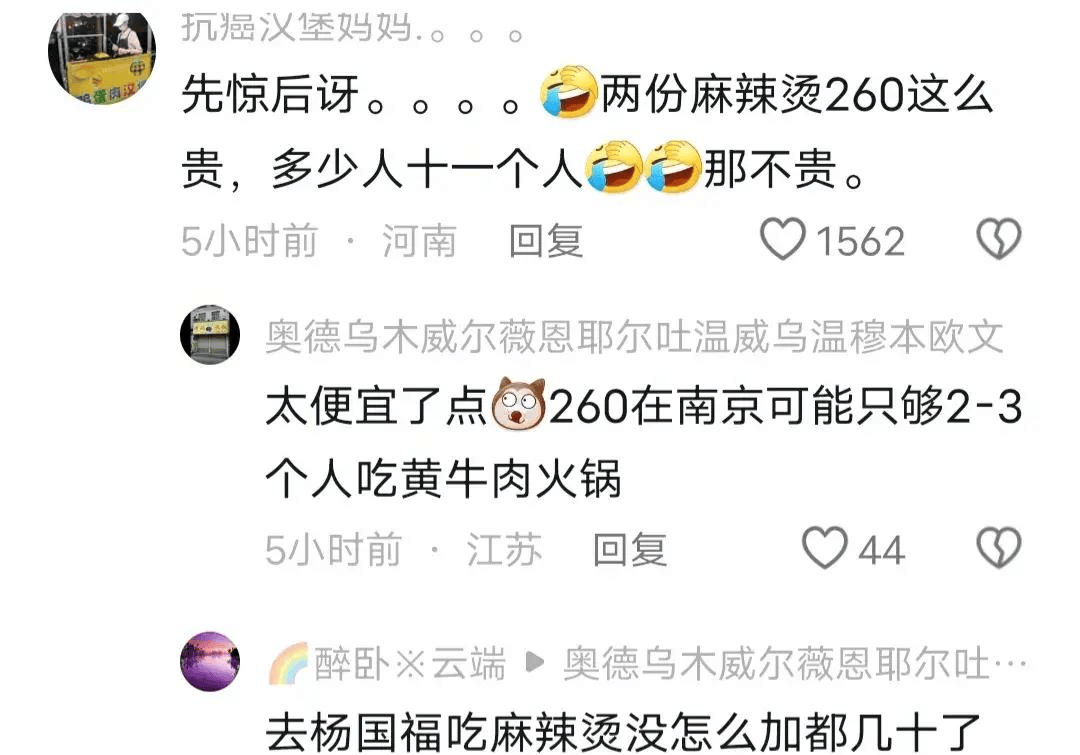Like the Jiangsu reply with 44 likes
This screenshot has width=1080, height=755.
(x=824, y=548)
